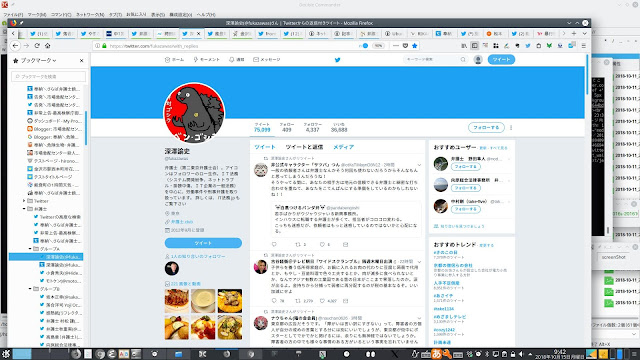Open the KDE application launcher
640x360 pixels.
[6, 354]
